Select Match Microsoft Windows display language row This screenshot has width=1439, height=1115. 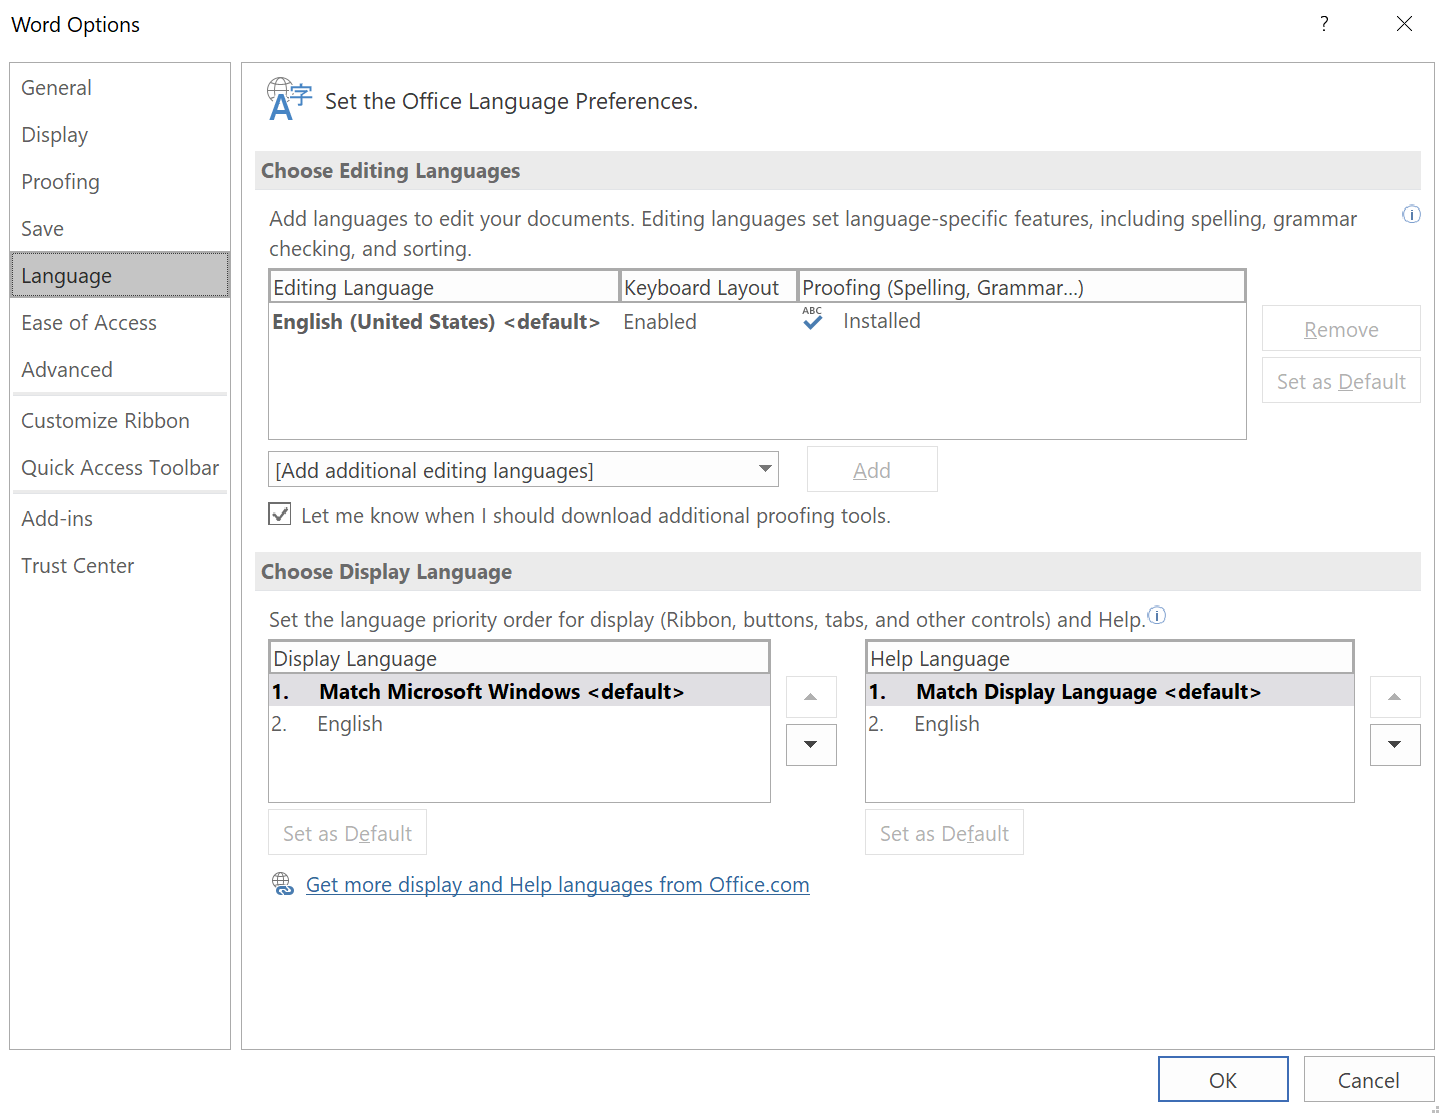click(x=520, y=691)
